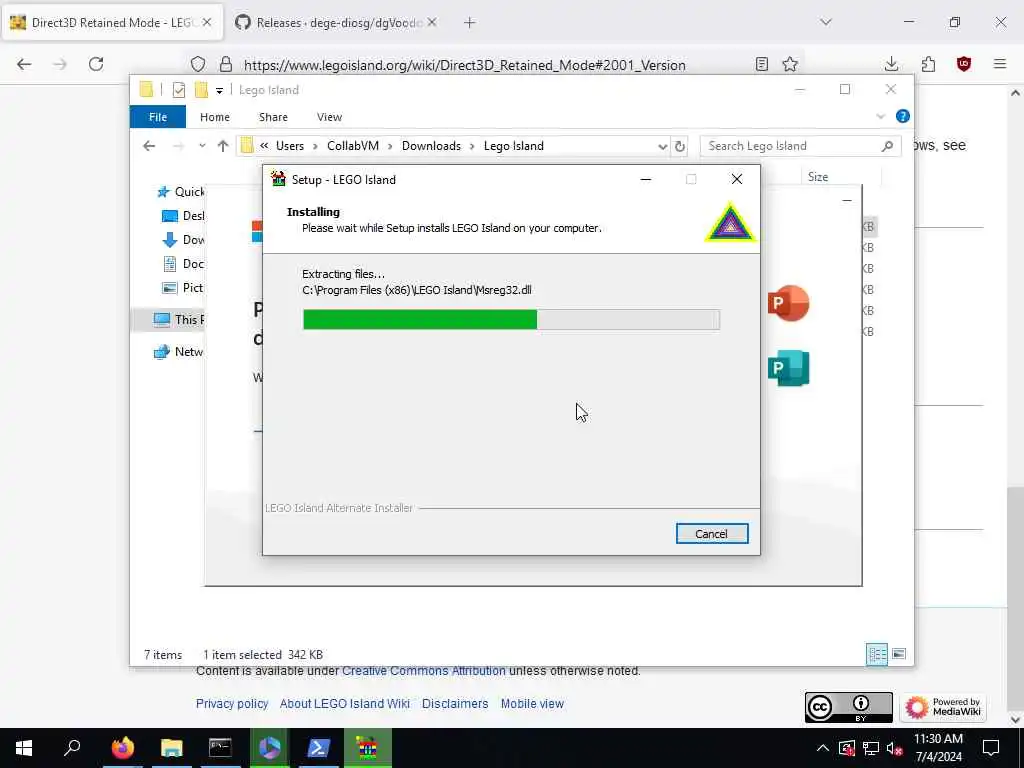
Task: Click the Explorer help icon
Action: pos(903,116)
